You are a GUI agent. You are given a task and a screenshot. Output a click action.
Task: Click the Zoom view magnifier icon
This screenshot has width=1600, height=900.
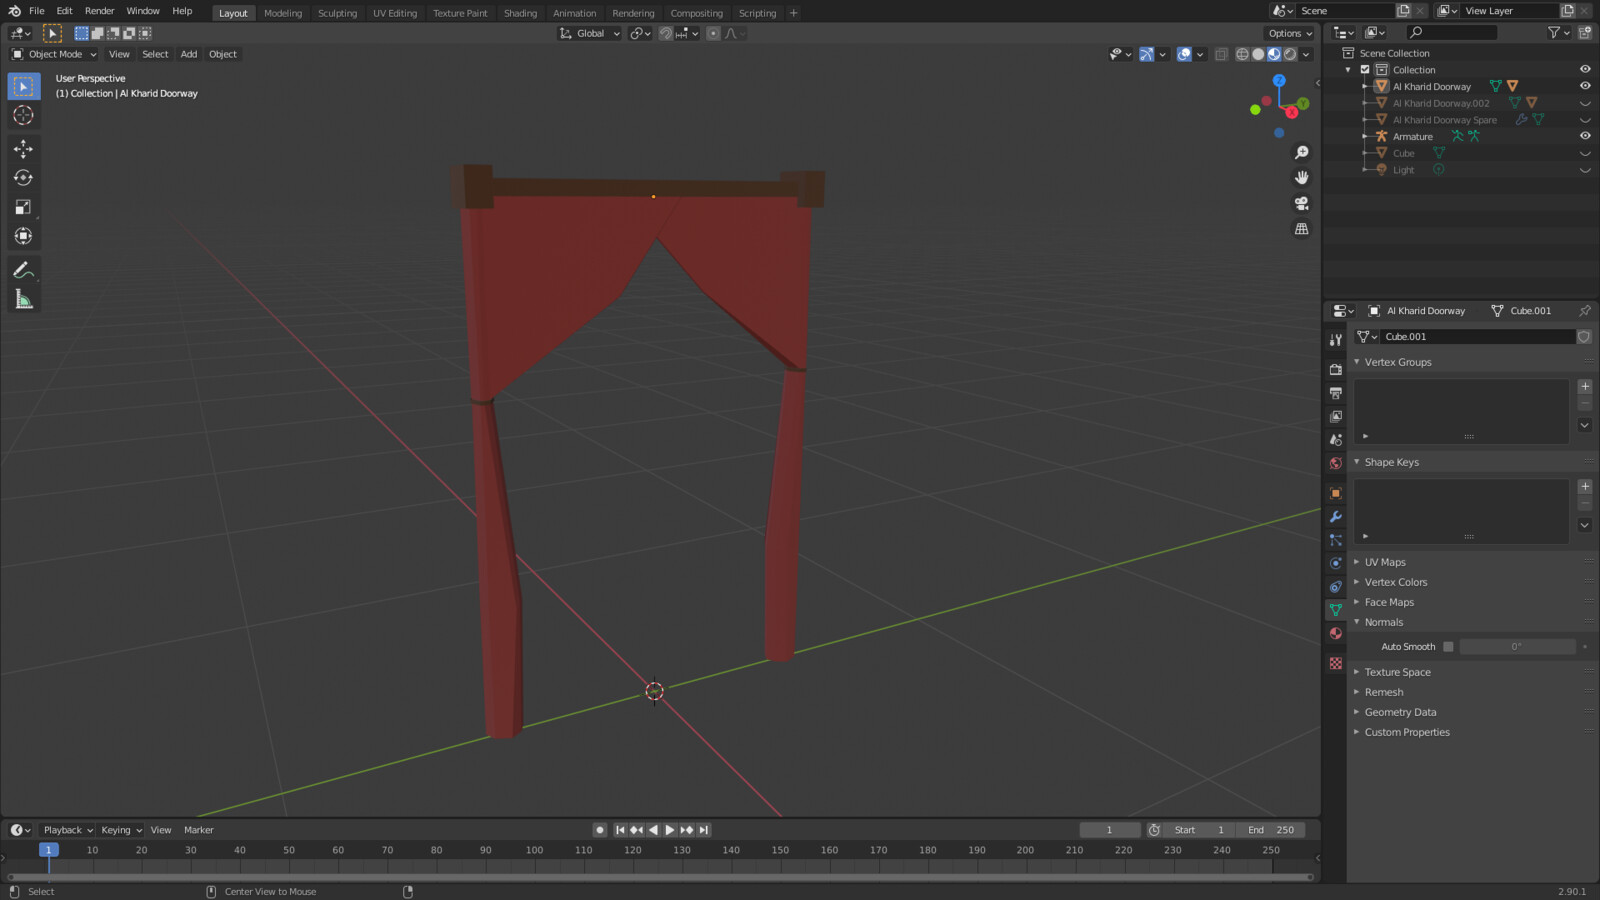[x=1302, y=153]
